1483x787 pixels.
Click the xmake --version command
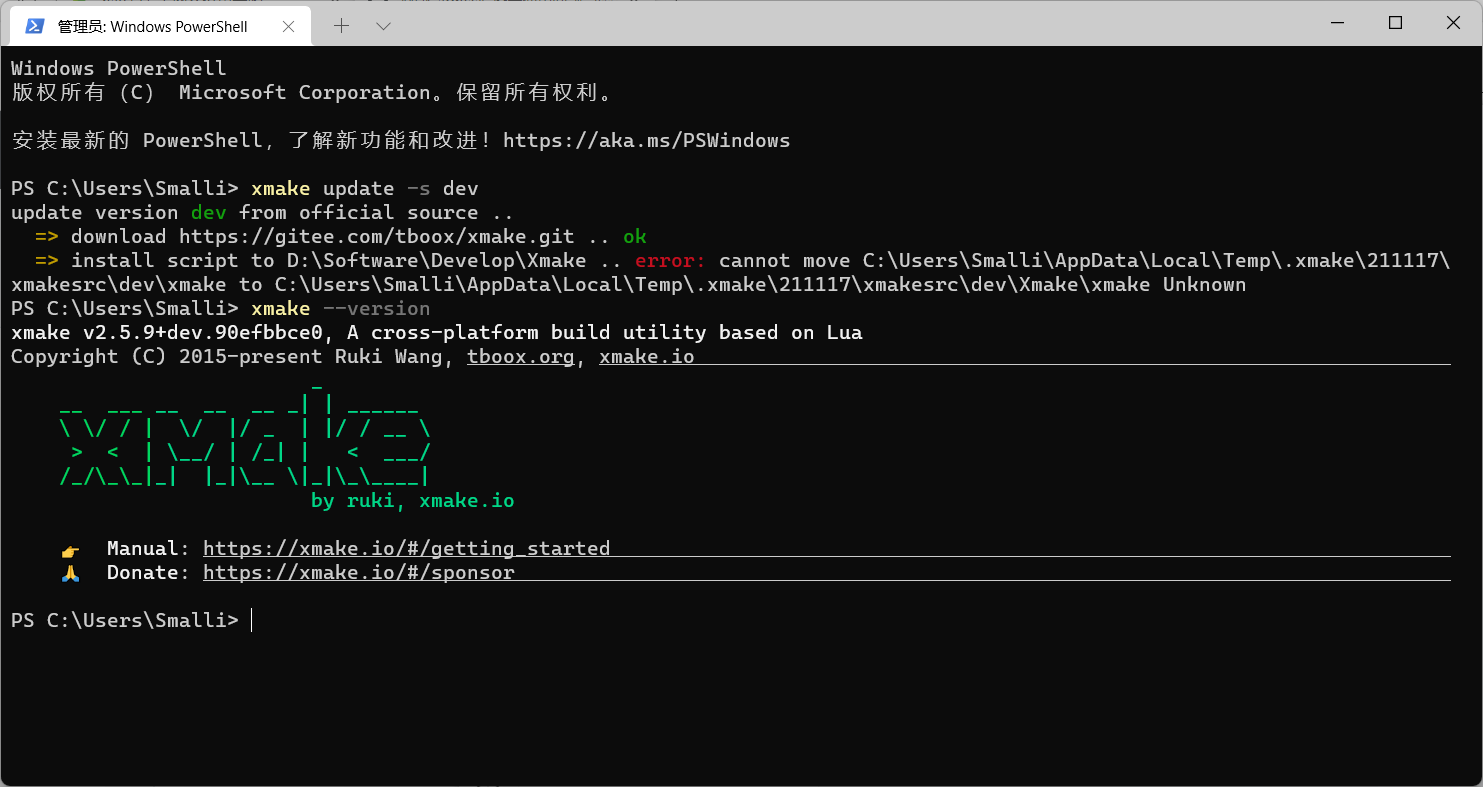point(341,309)
